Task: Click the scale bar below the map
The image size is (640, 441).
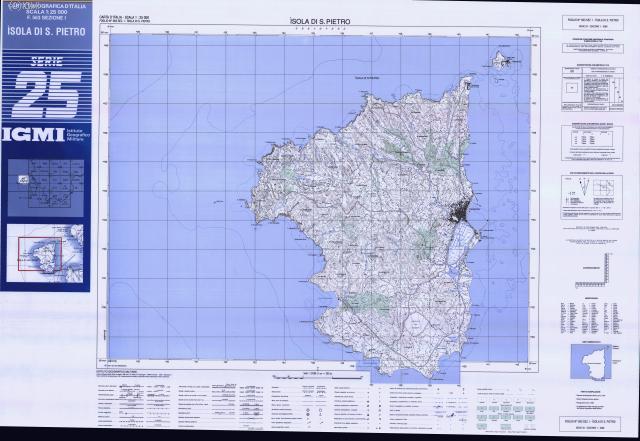Action: (x=318, y=377)
